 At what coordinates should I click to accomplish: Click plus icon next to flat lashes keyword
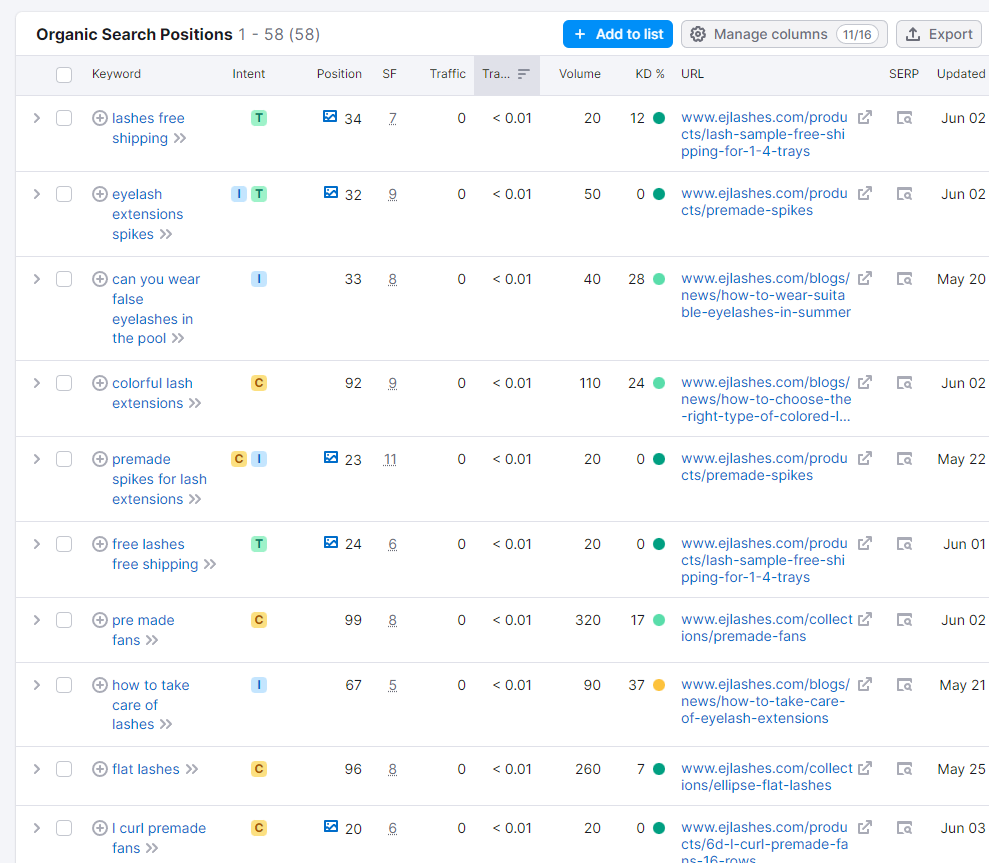(x=100, y=769)
